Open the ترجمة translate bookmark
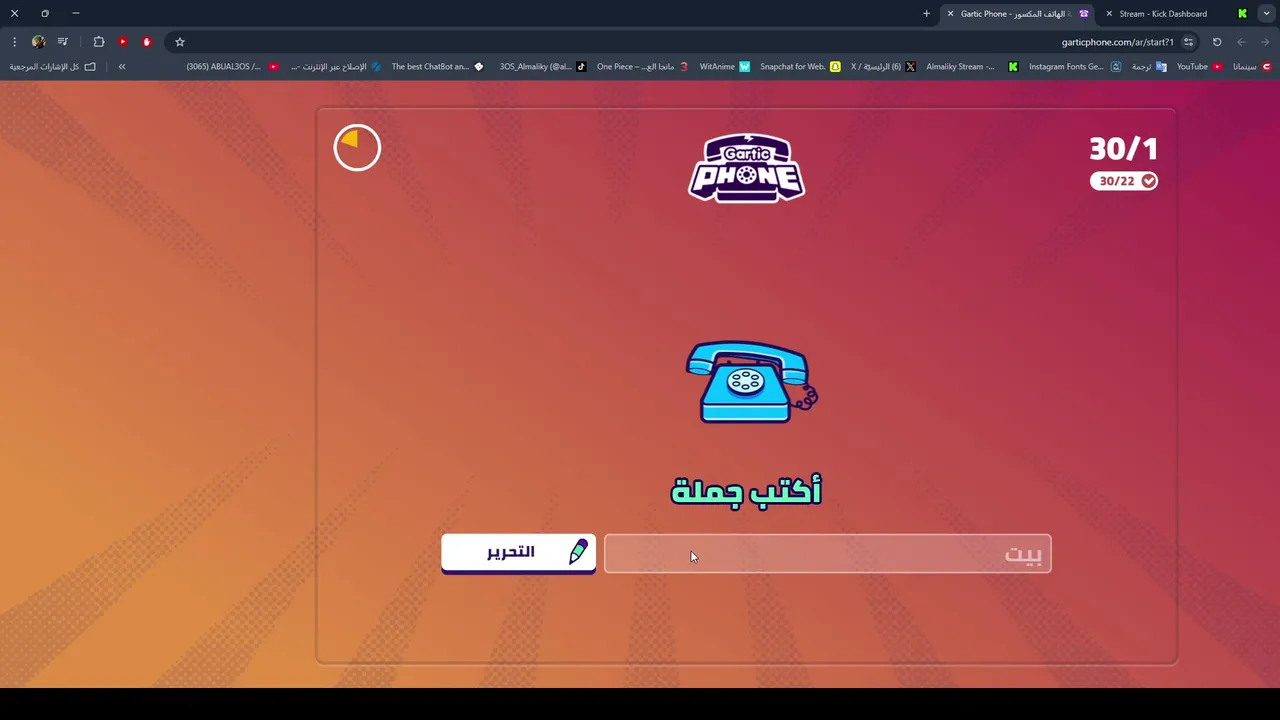The image size is (1280, 720). point(1148,67)
